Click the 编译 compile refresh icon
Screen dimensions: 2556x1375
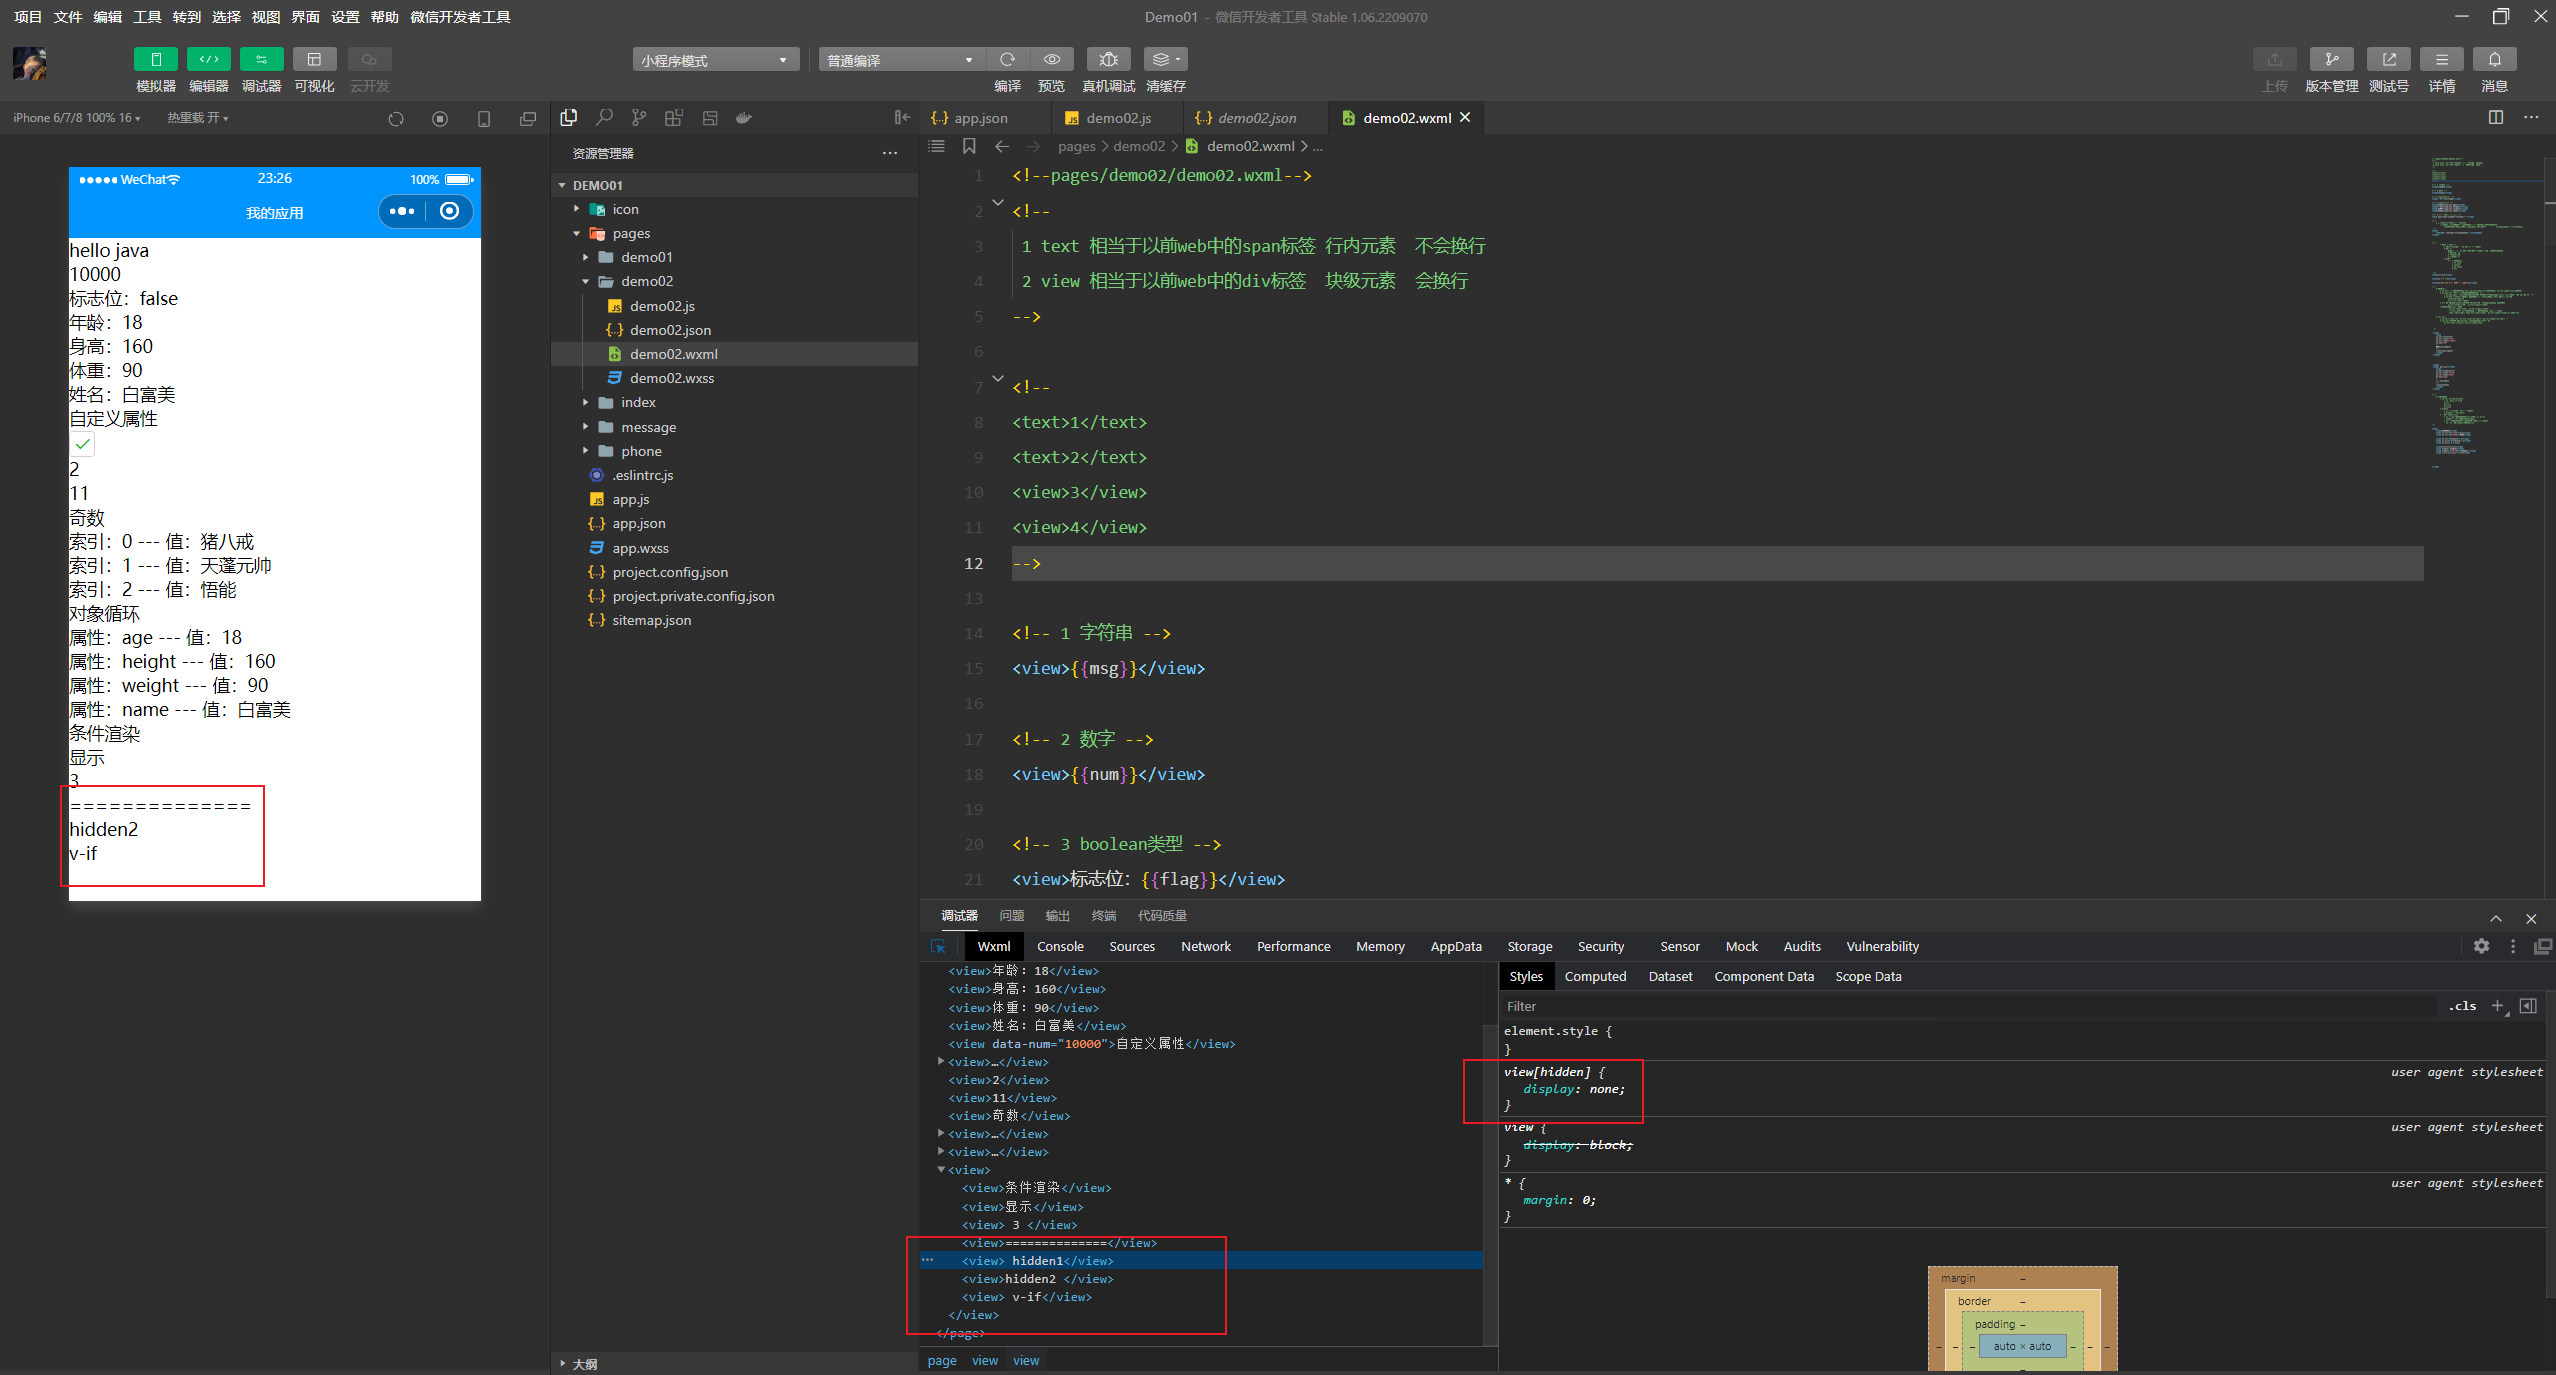[1007, 60]
